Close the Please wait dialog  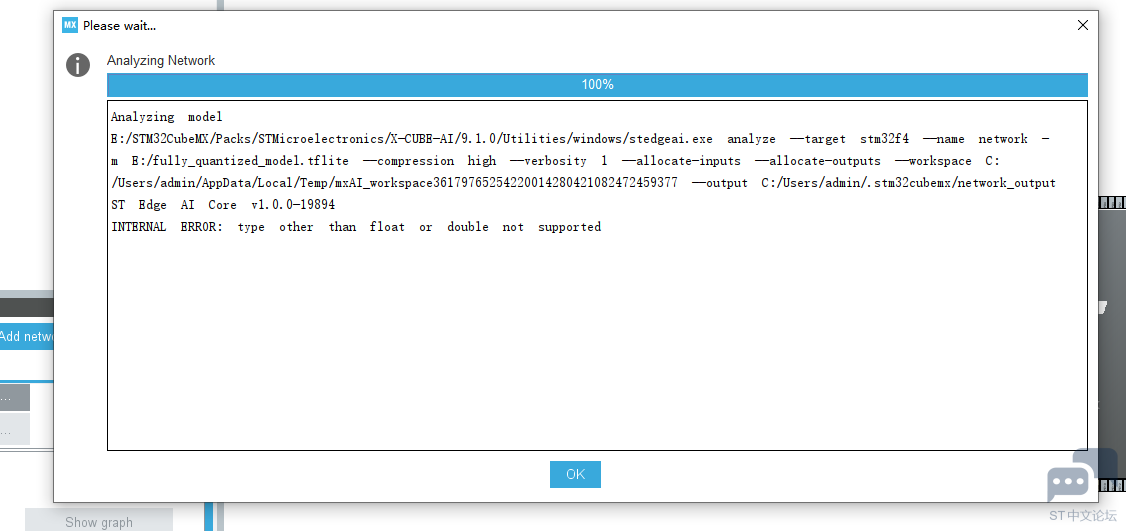[1083, 25]
